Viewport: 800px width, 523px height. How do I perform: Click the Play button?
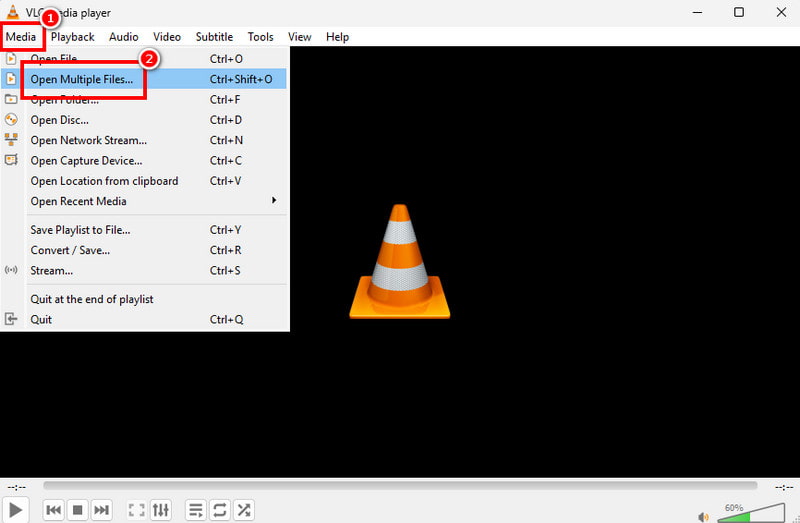[16, 510]
